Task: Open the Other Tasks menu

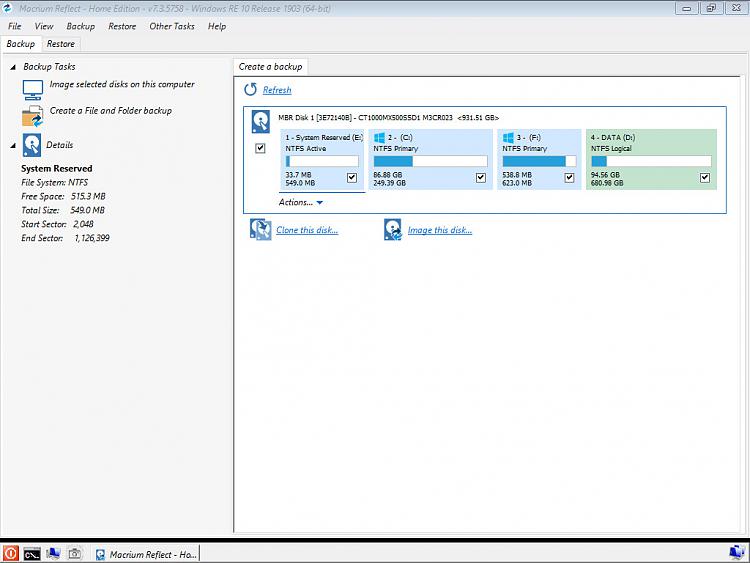Action: click(x=172, y=26)
